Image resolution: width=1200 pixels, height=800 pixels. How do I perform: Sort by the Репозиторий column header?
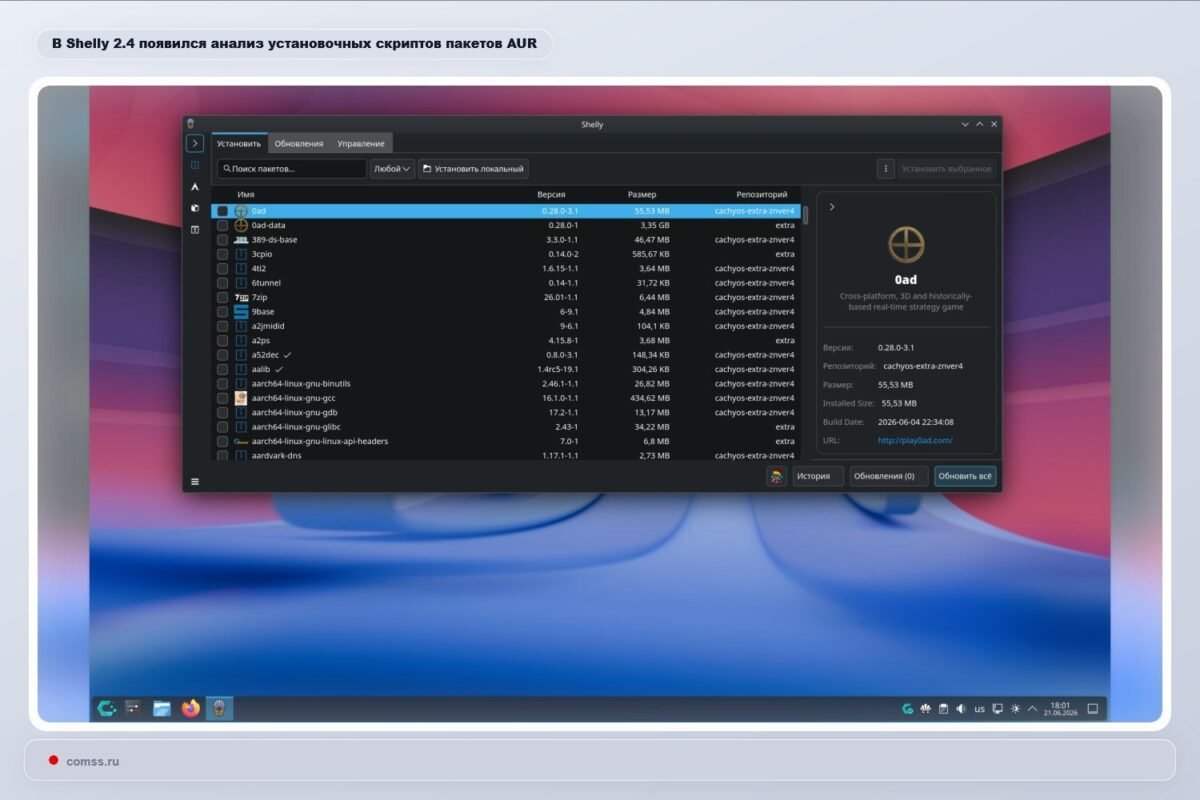pos(762,195)
